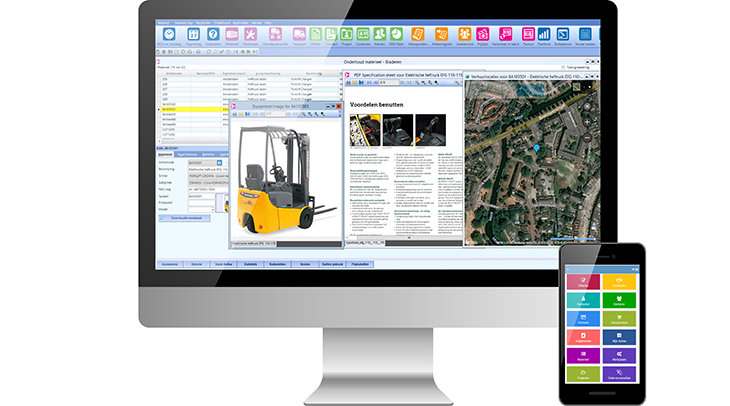Open the Klanten people icon
730x406 pixels.
click(x=379, y=34)
